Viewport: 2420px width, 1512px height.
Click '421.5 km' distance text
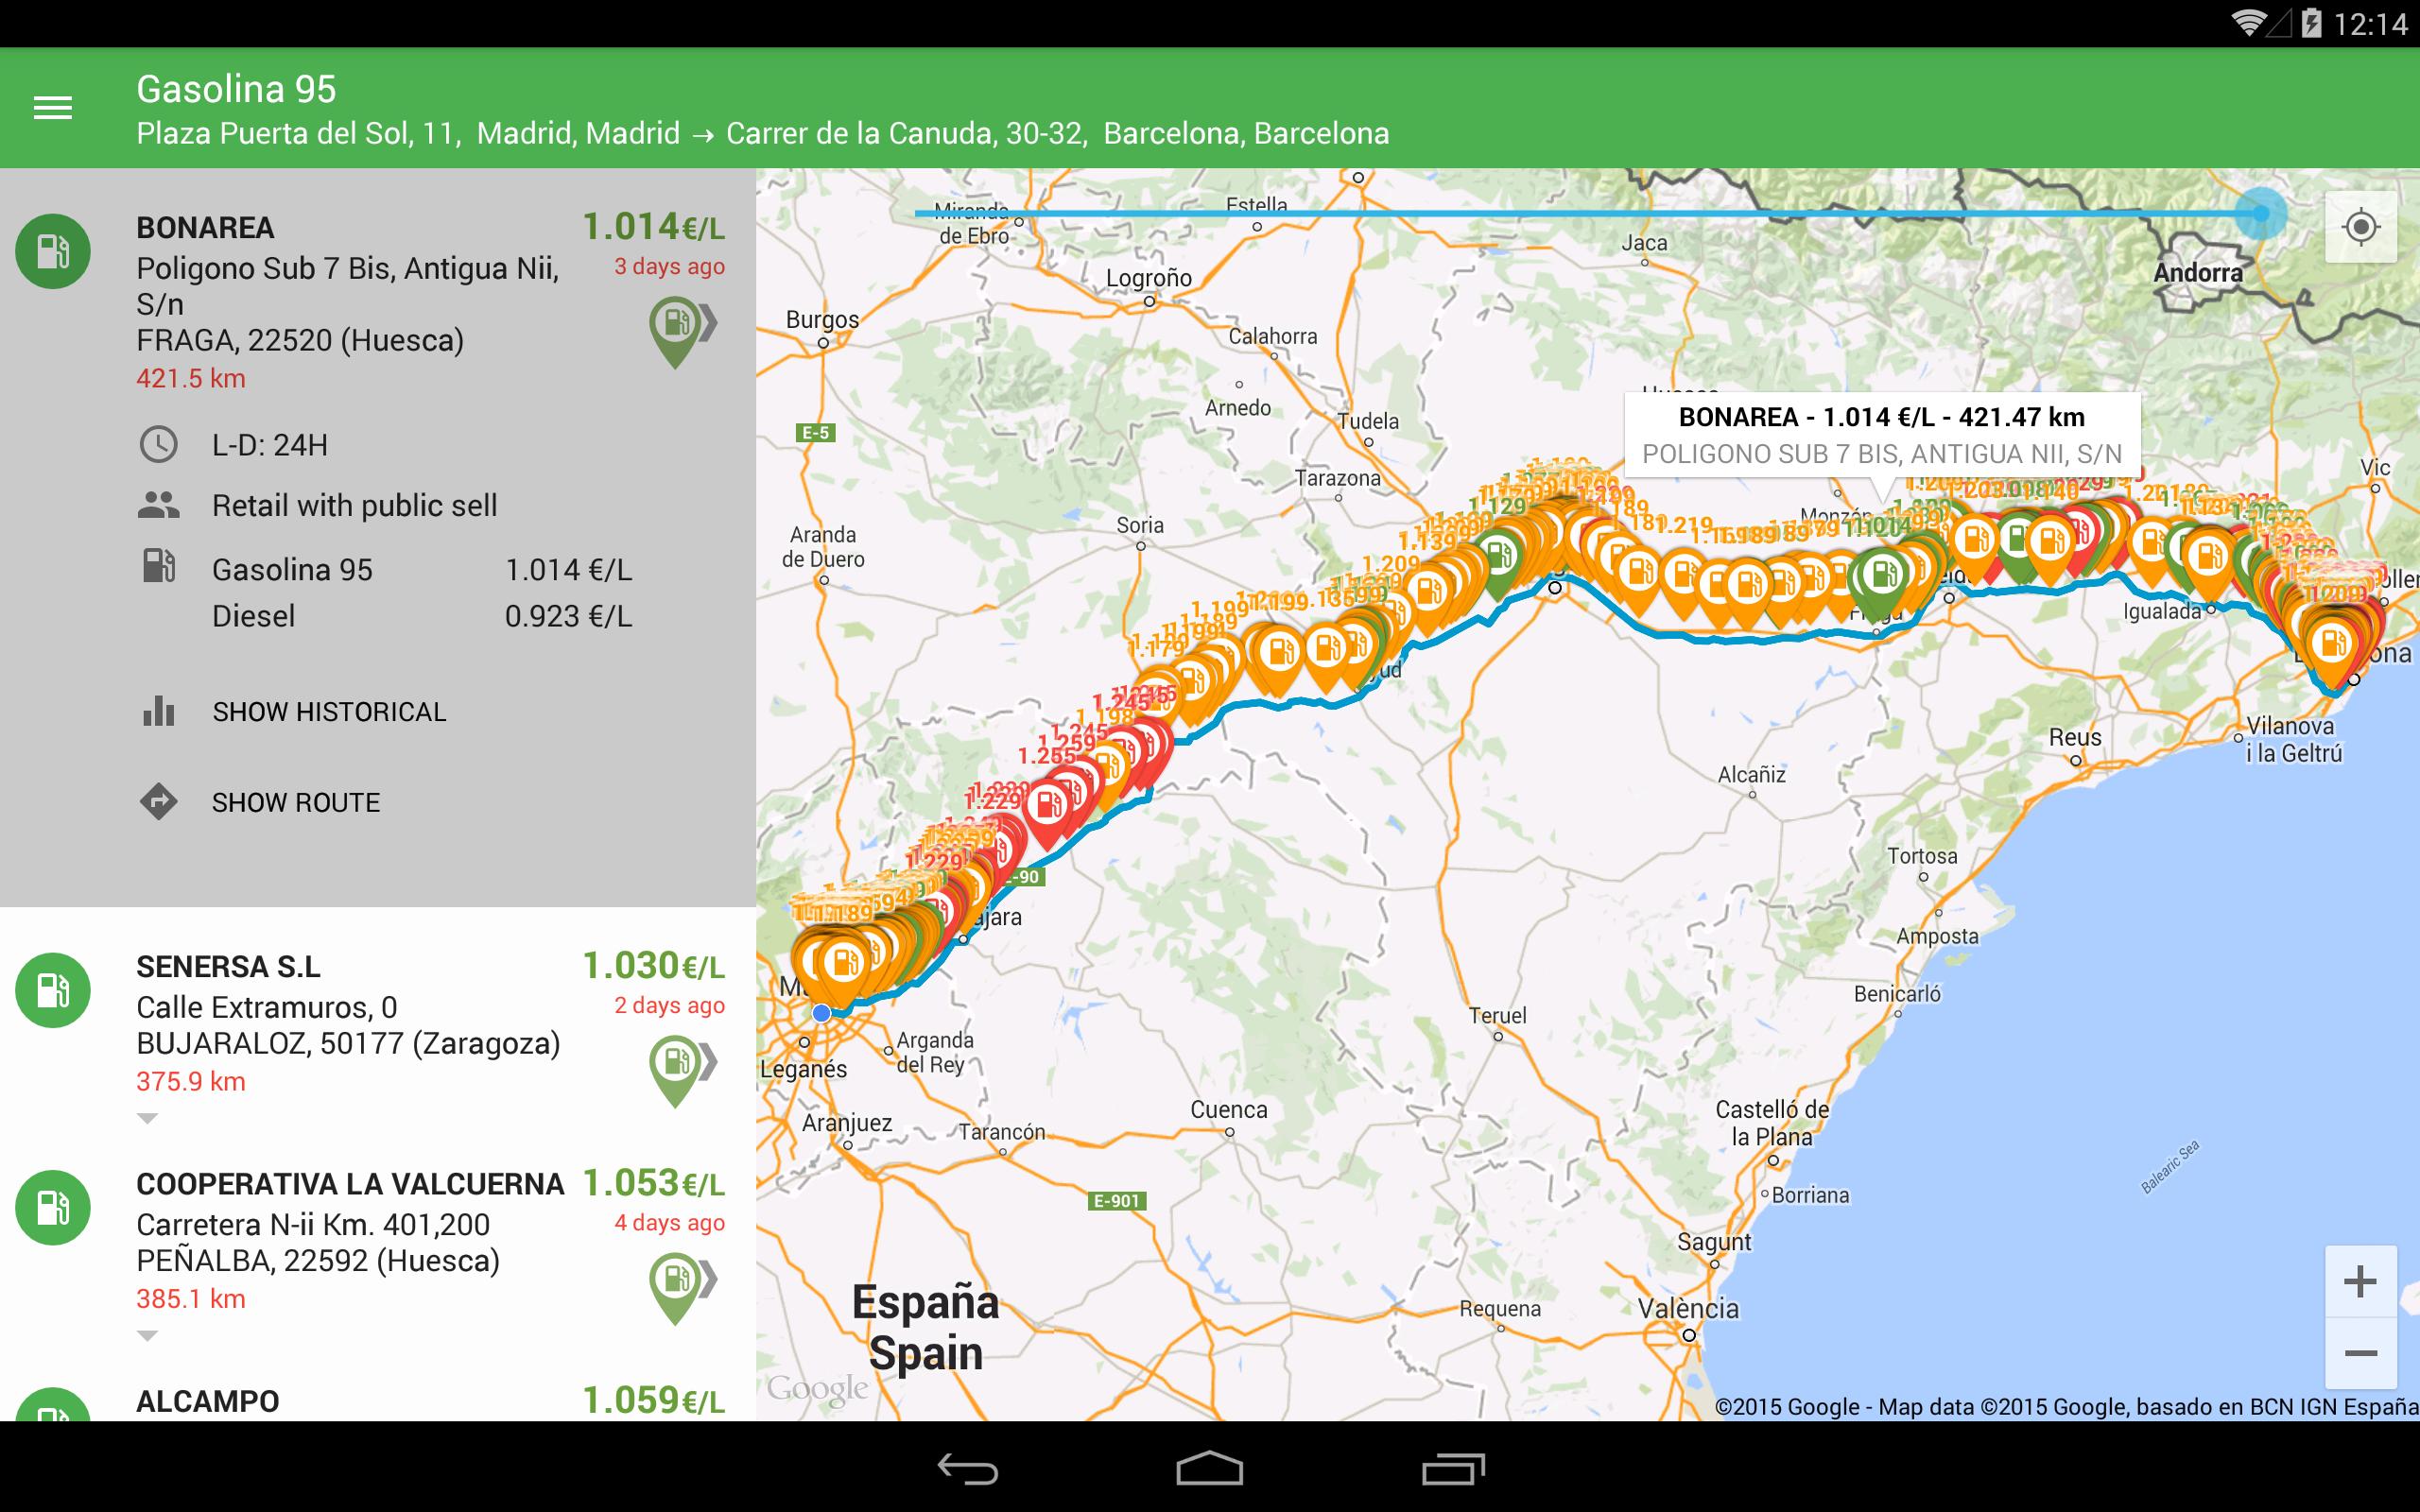pos(191,379)
